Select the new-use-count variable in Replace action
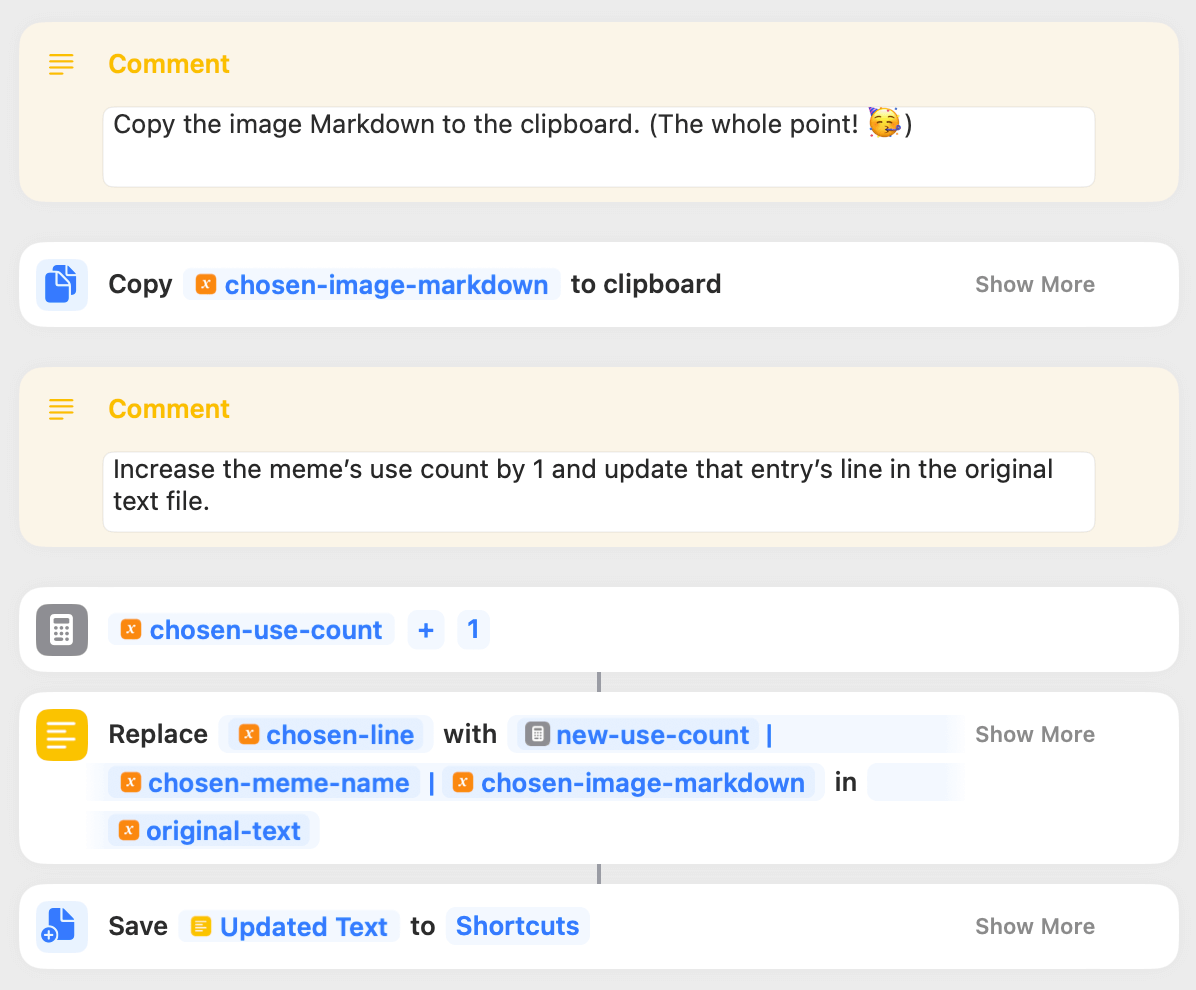Viewport: 1196px width, 990px height. 637,734
